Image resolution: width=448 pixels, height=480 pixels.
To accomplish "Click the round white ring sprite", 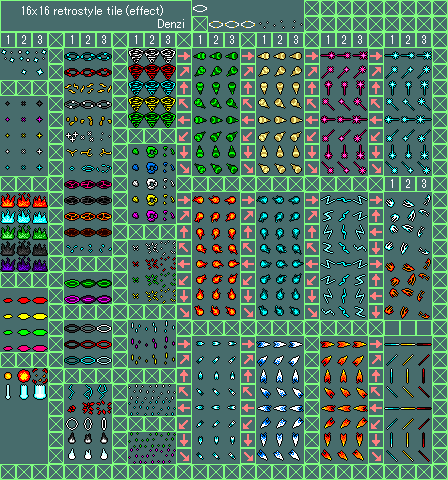I will click(x=72, y=424).
